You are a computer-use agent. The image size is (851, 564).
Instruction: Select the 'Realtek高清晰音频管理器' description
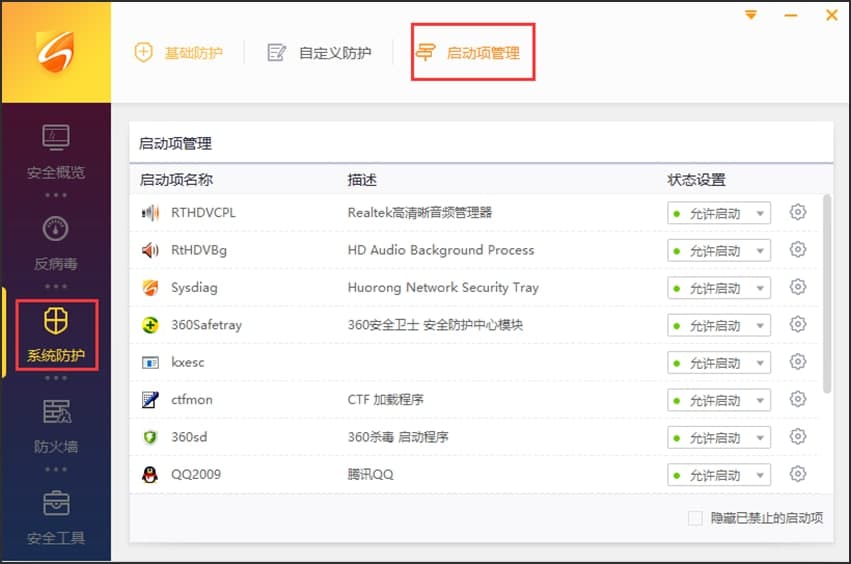click(x=420, y=213)
